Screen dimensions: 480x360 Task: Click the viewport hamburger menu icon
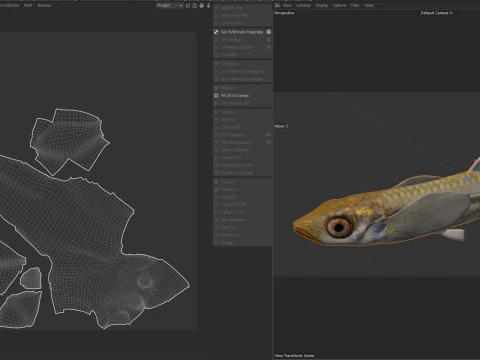point(277,5)
